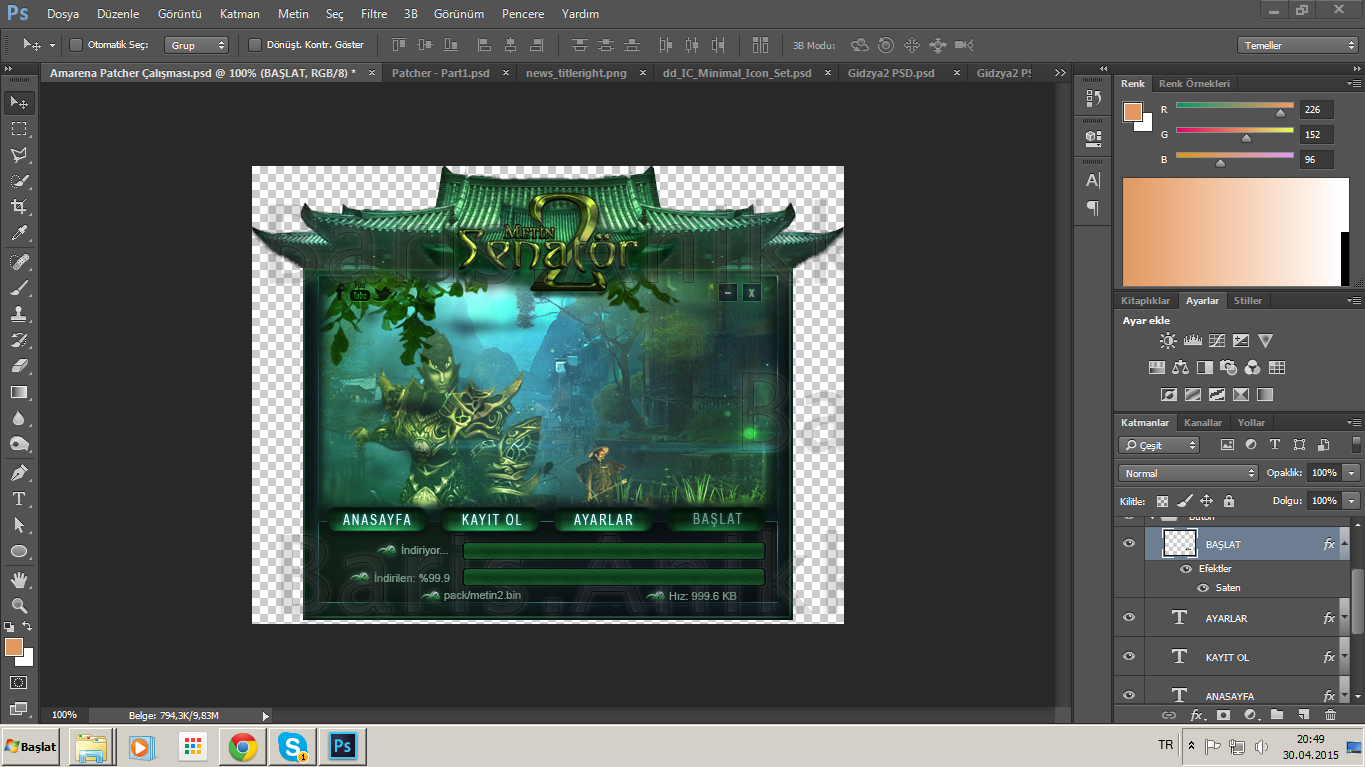Hide the KAYIT OL text layer
Screen dimensions: 1365x767
click(1129, 657)
